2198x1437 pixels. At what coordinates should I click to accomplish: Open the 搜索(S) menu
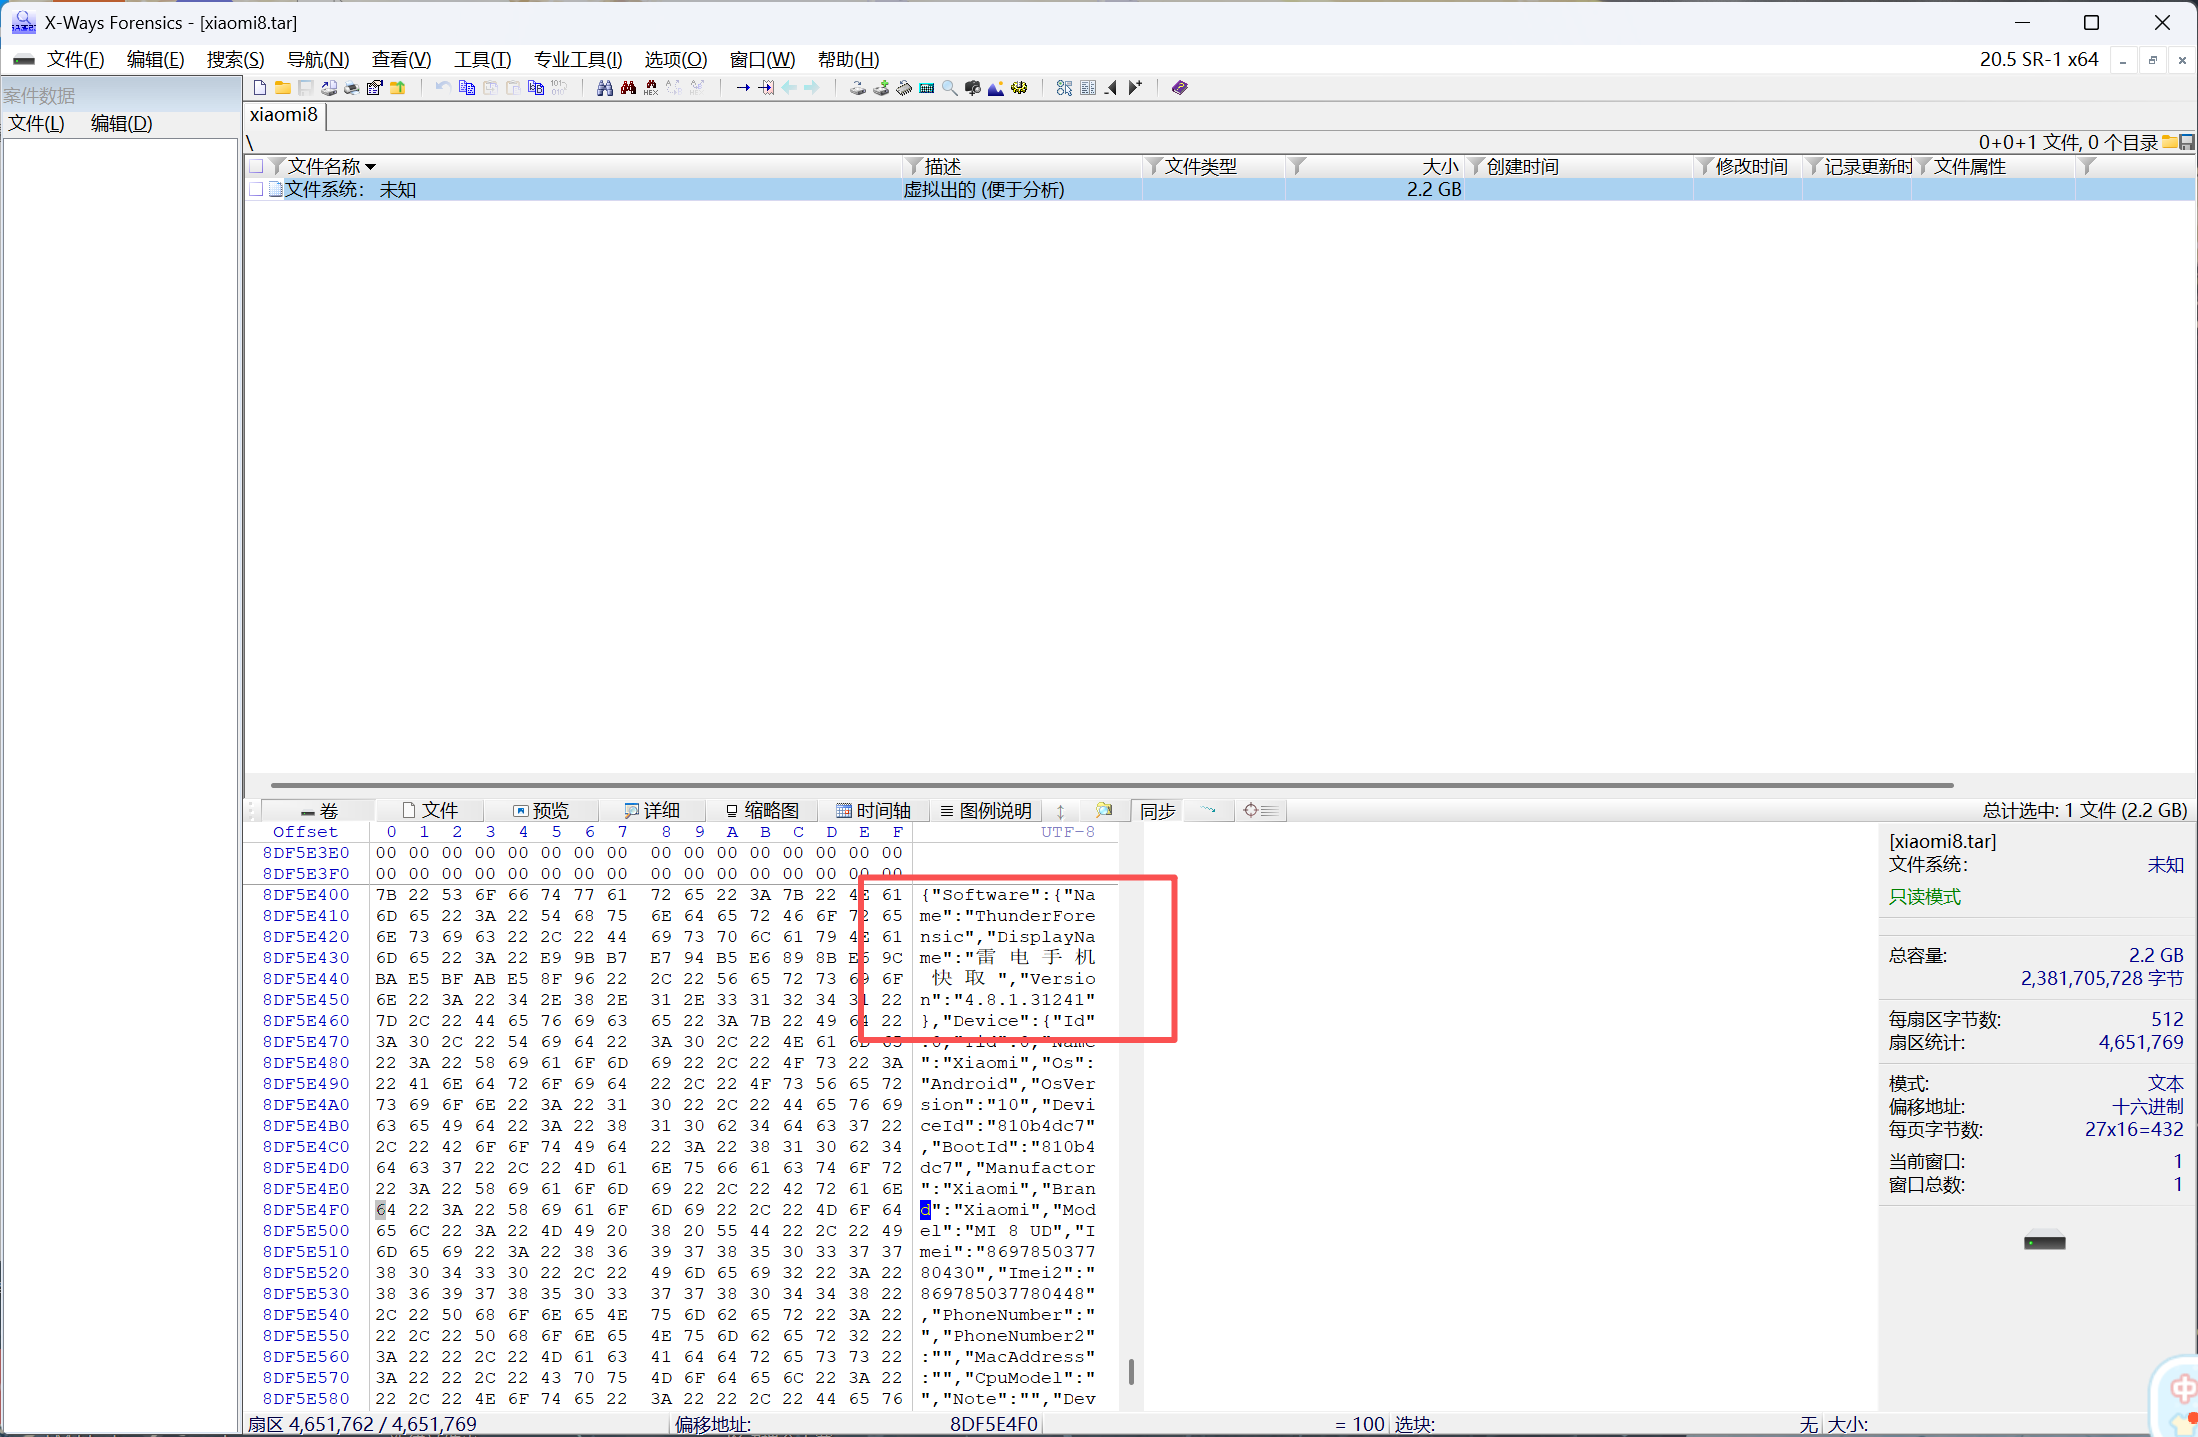(235, 59)
